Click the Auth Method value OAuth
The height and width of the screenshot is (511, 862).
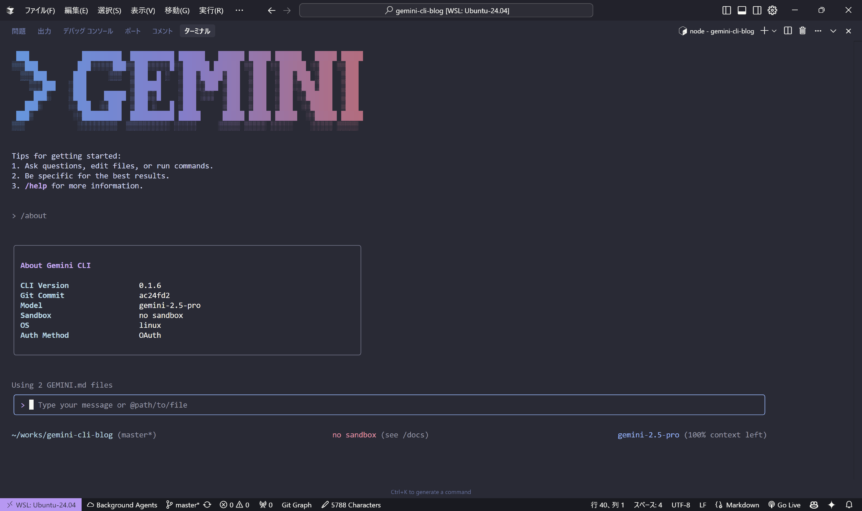coord(150,335)
